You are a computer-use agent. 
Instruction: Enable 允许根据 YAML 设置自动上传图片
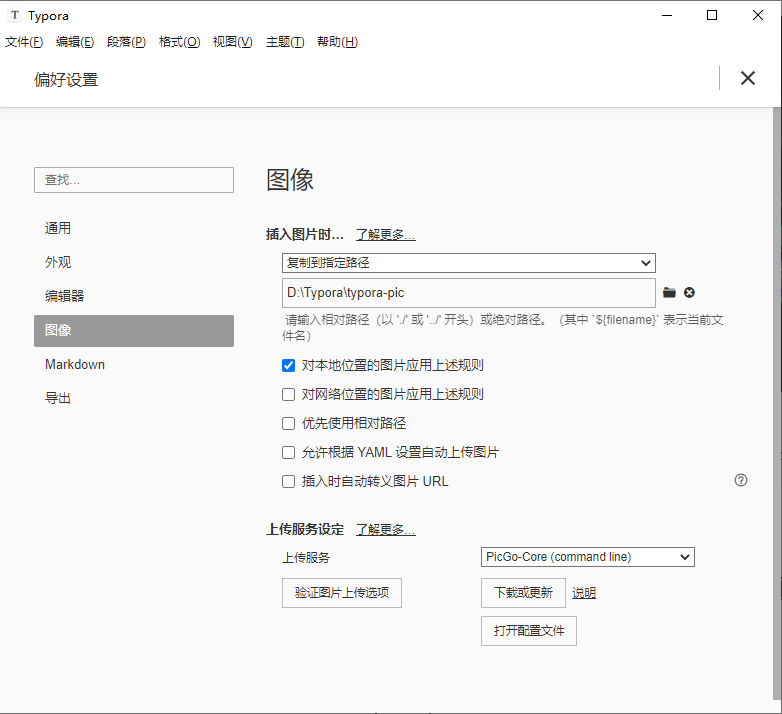tap(288, 452)
